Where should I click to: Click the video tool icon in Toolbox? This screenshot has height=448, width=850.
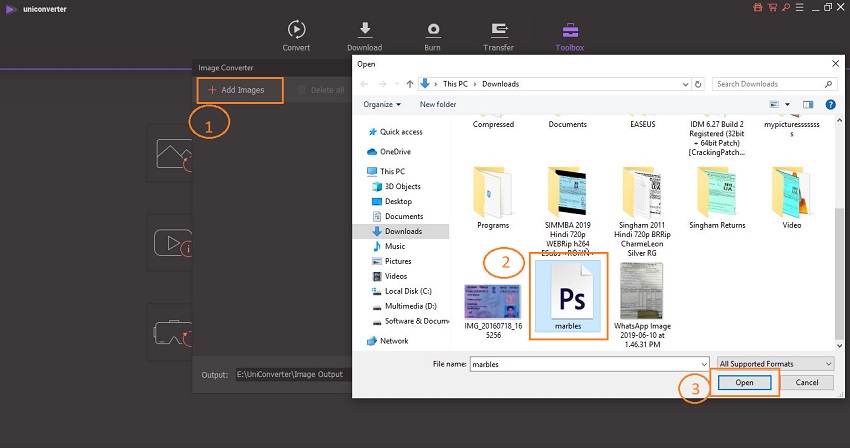[x=172, y=243]
